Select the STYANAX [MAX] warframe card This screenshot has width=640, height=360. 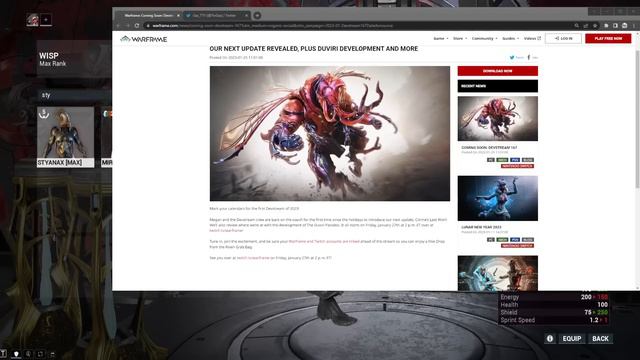click(x=65, y=137)
